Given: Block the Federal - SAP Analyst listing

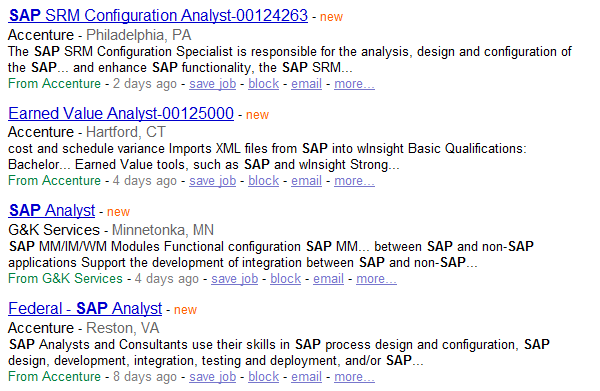Looking at the screenshot, I should [264, 377].
